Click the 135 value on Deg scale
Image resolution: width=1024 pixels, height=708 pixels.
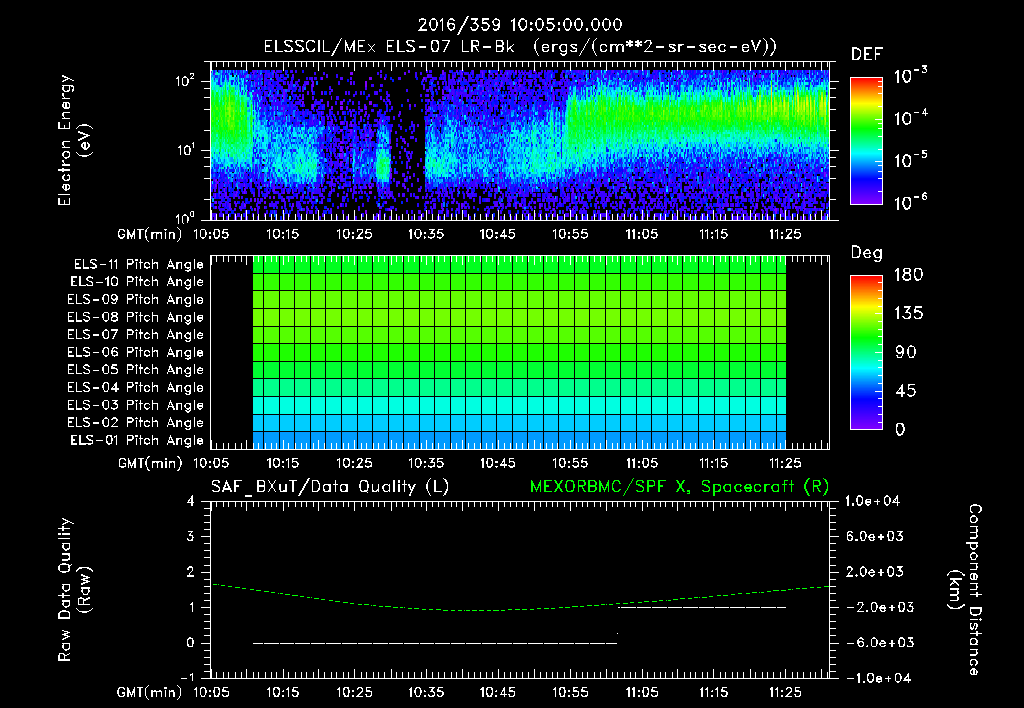pyautogui.click(x=908, y=314)
